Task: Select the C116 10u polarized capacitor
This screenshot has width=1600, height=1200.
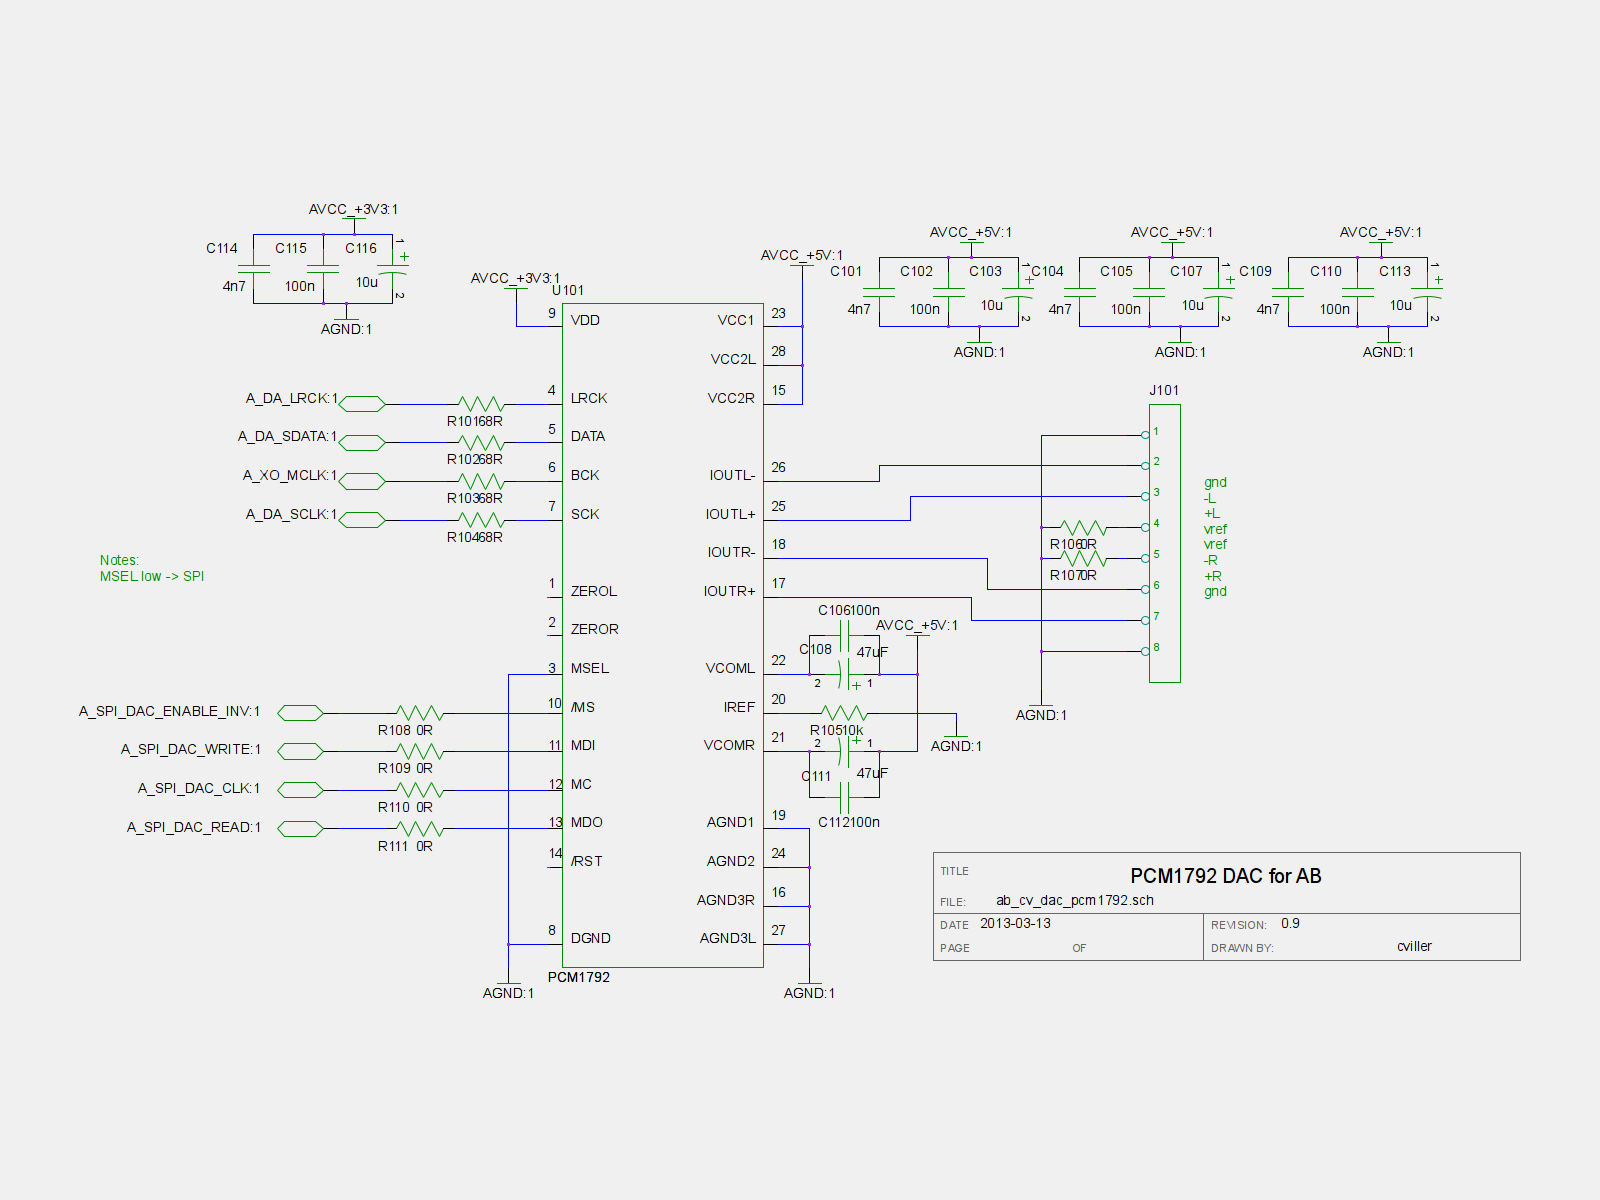Action: pyautogui.click(x=393, y=271)
